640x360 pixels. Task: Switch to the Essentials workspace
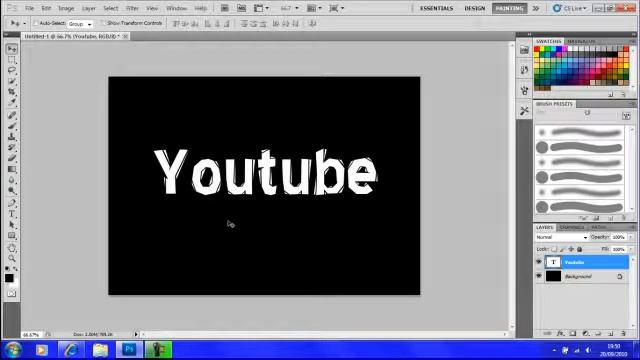[436, 8]
